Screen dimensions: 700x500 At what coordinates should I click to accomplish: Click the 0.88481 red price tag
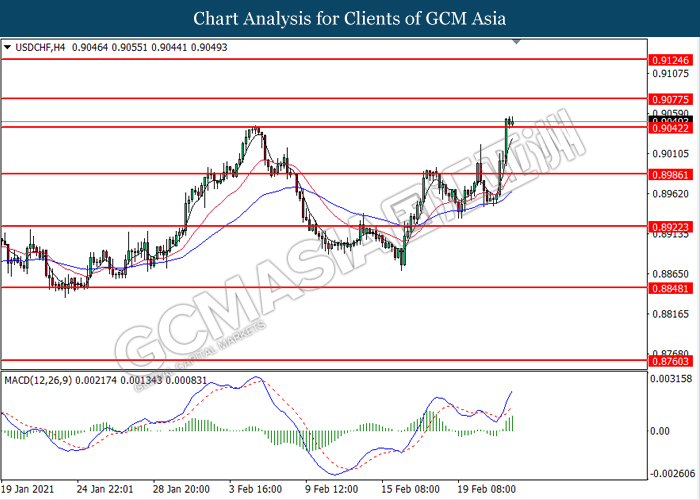pos(671,288)
